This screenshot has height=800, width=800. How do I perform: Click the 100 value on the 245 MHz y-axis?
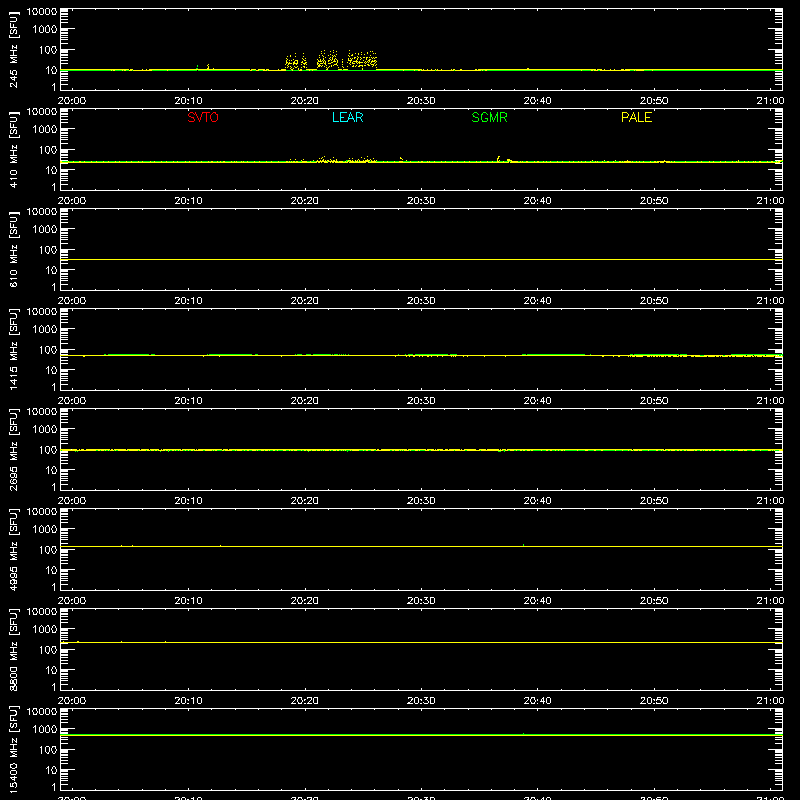click(x=48, y=50)
